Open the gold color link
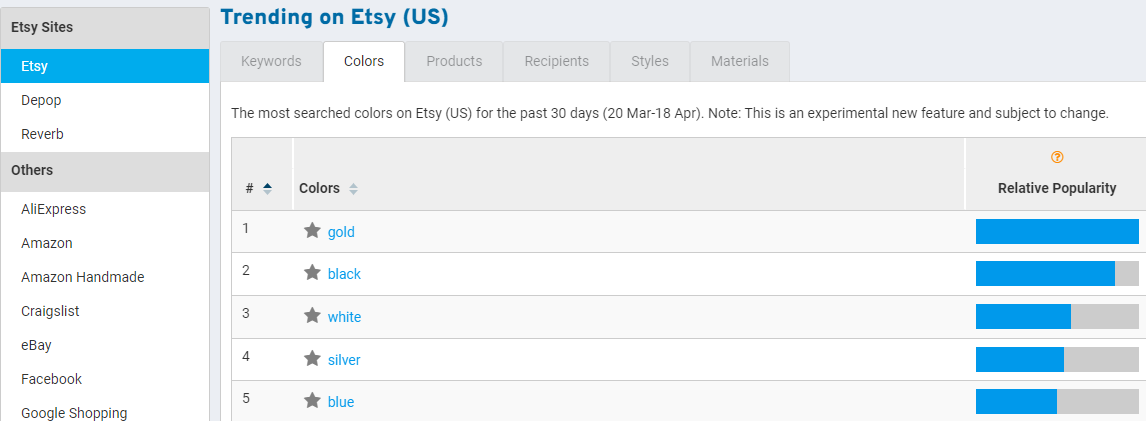Image resolution: width=1146 pixels, height=421 pixels. click(x=341, y=232)
